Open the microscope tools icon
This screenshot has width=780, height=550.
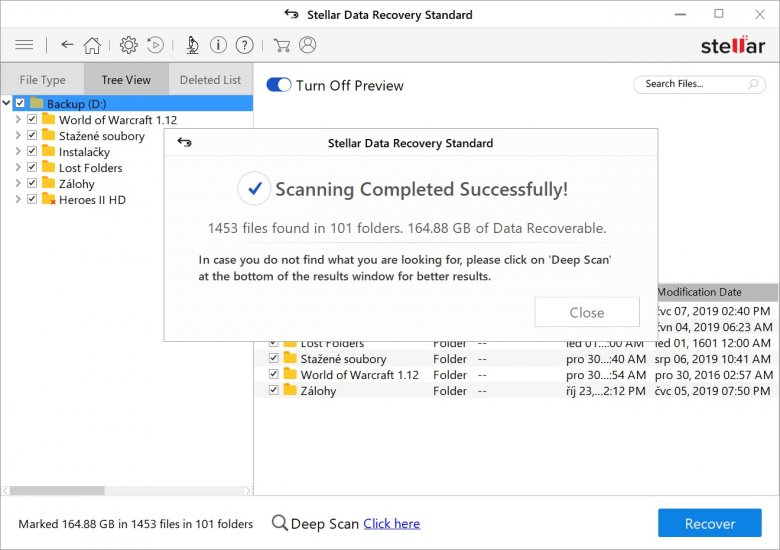click(192, 45)
